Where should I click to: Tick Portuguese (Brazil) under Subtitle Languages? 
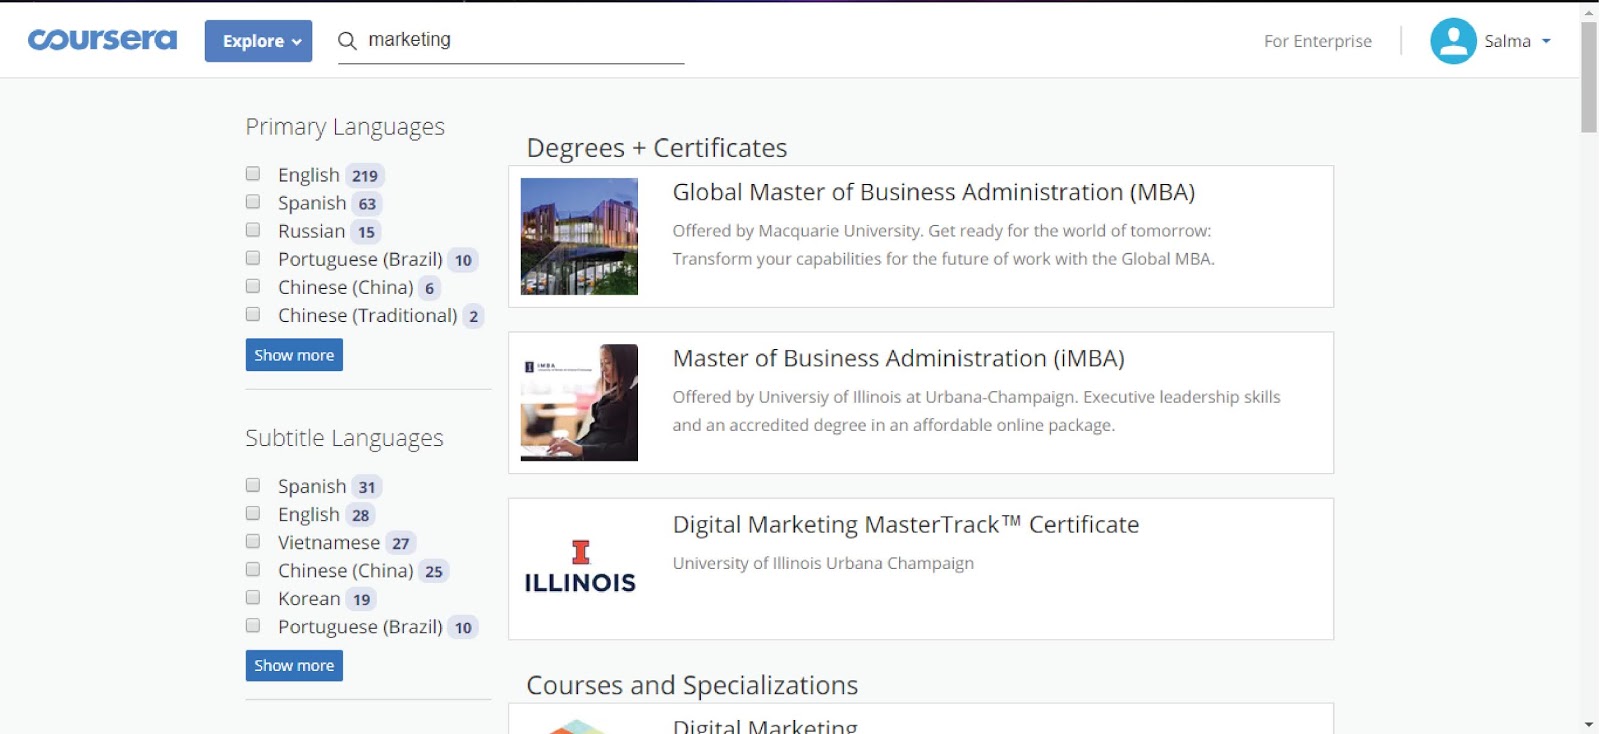point(253,625)
